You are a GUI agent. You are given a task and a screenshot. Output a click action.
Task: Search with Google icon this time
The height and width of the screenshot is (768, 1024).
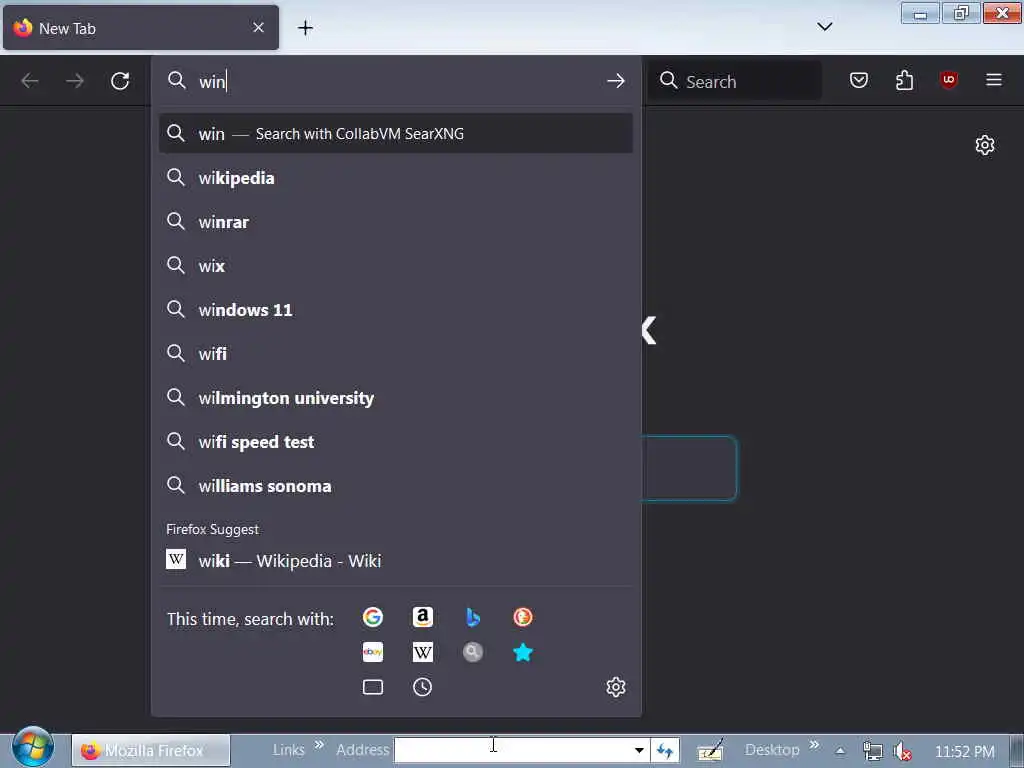pyautogui.click(x=373, y=617)
